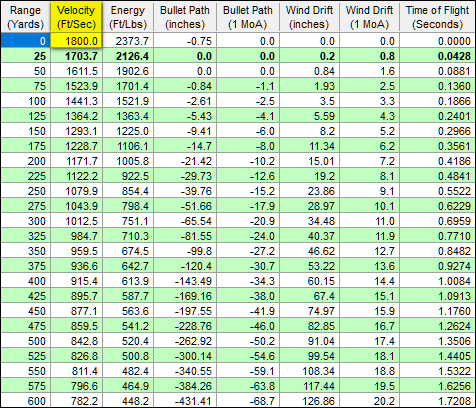Click the Time of Flight (Seconds) header
476x408 pixels.
[437, 17]
